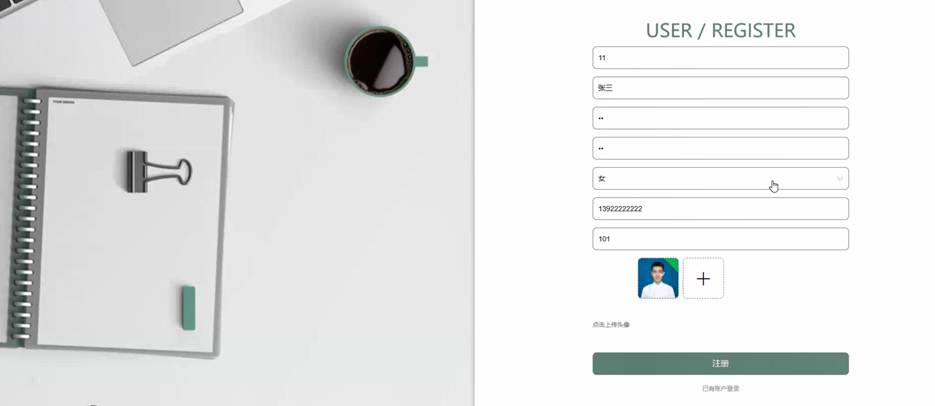Viewport: 935px width, 406px height.
Task: Click the 点击上传头像 hint text
Action: [611, 325]
